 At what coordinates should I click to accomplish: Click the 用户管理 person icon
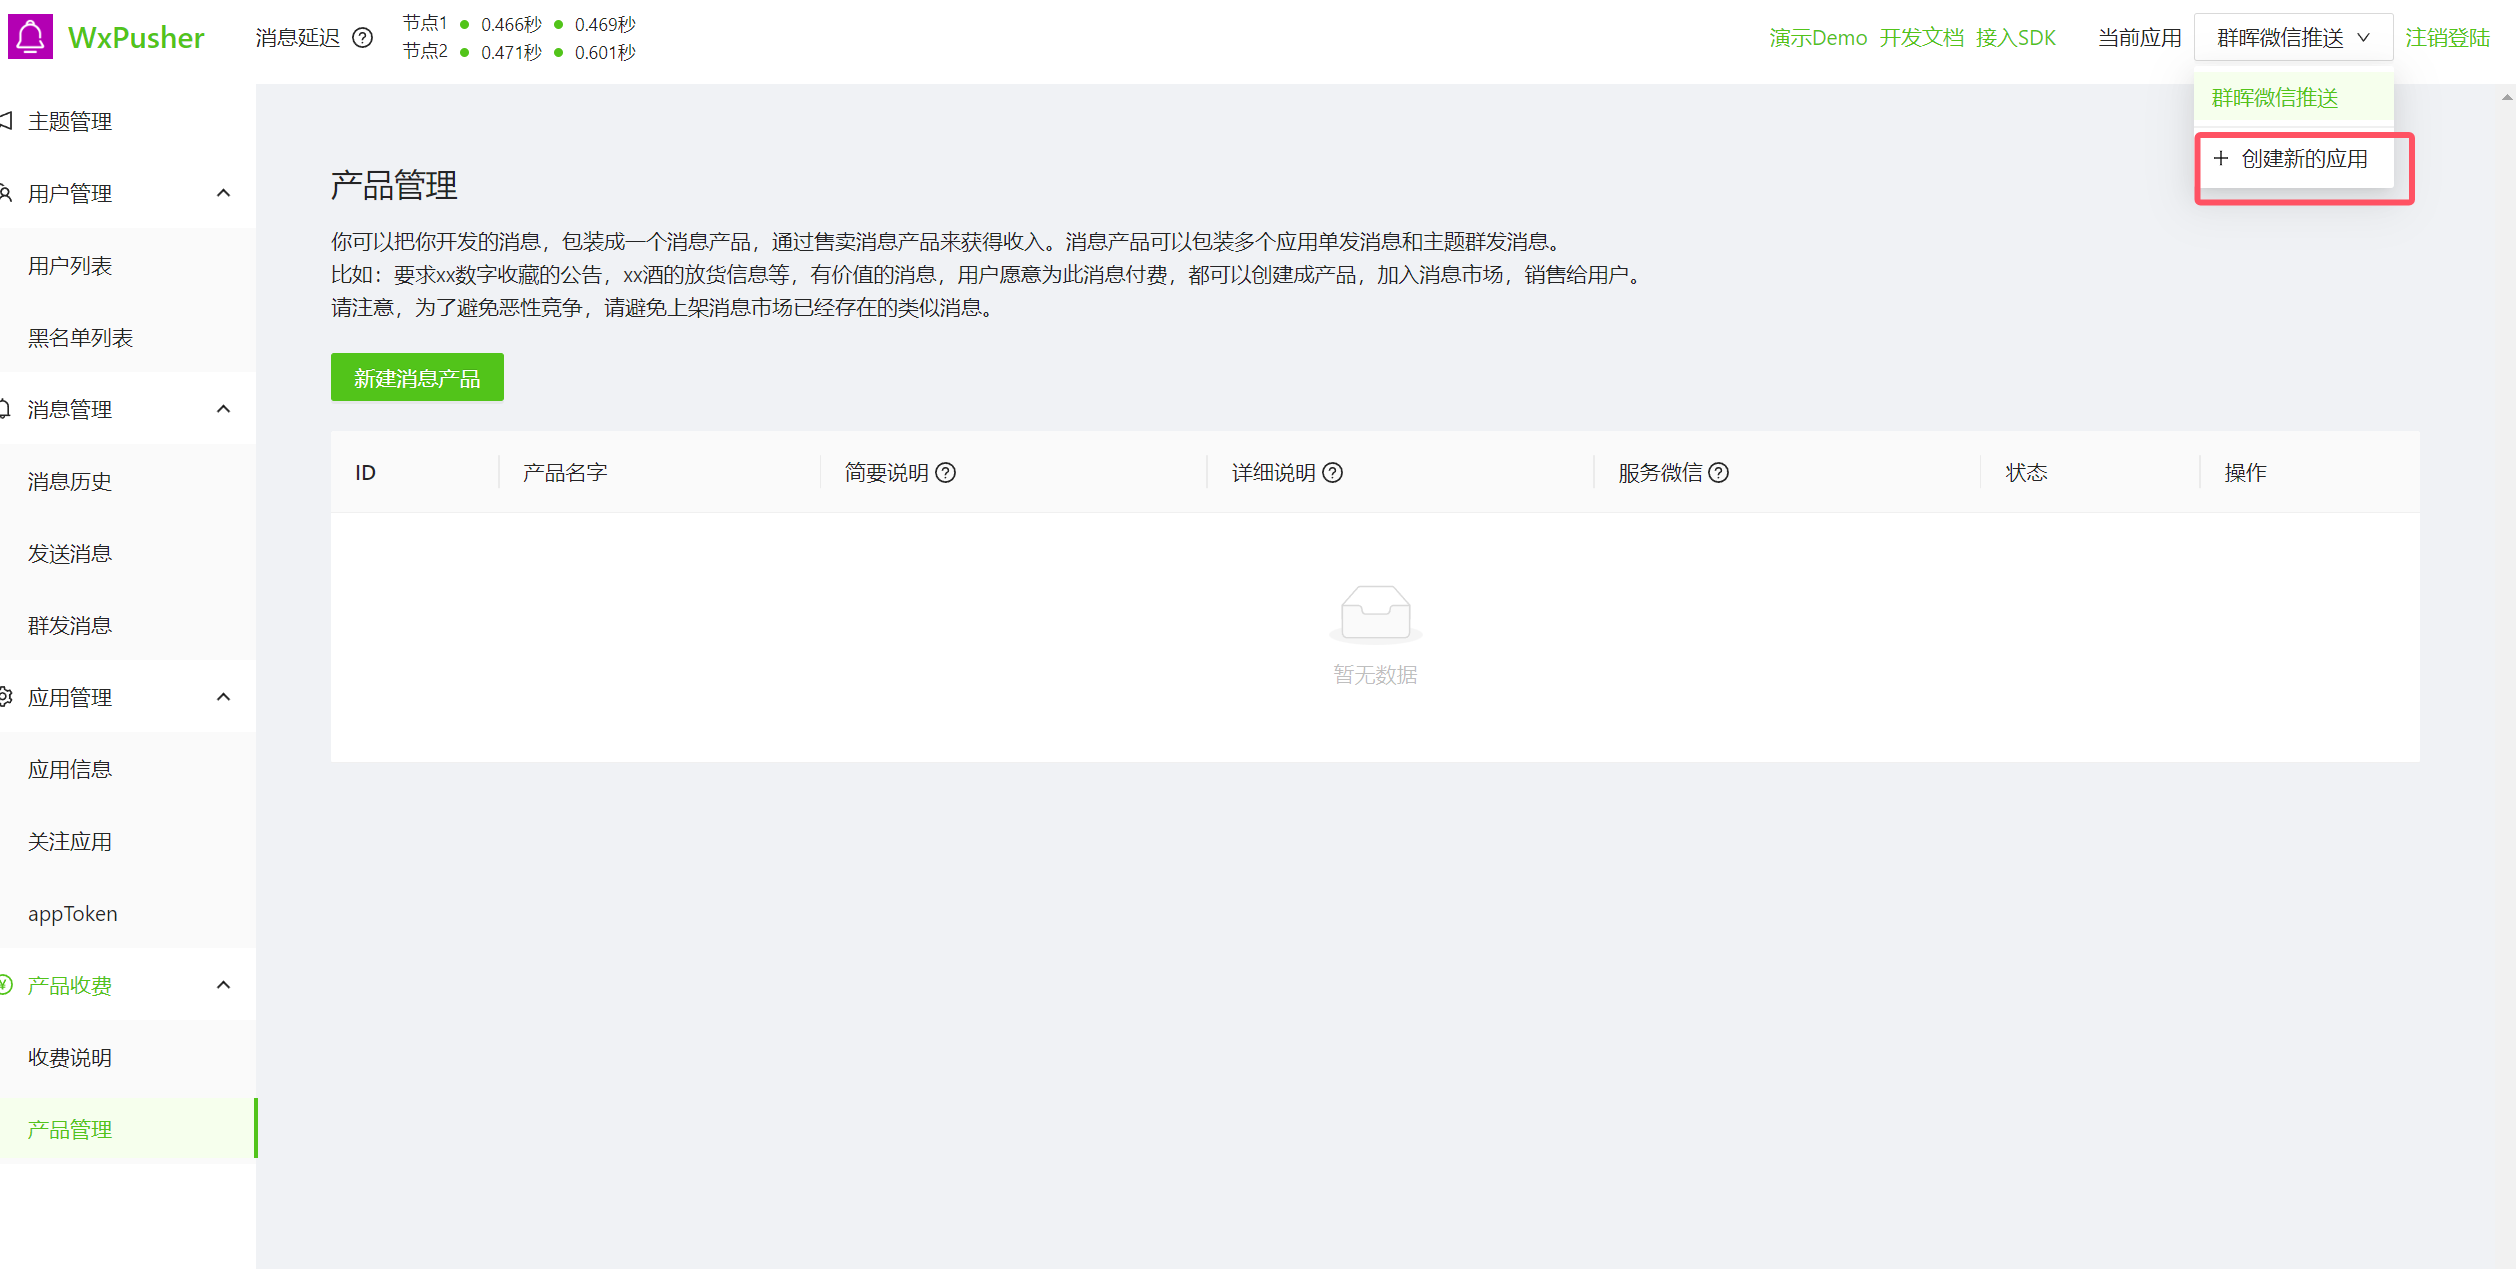(6, 193)
